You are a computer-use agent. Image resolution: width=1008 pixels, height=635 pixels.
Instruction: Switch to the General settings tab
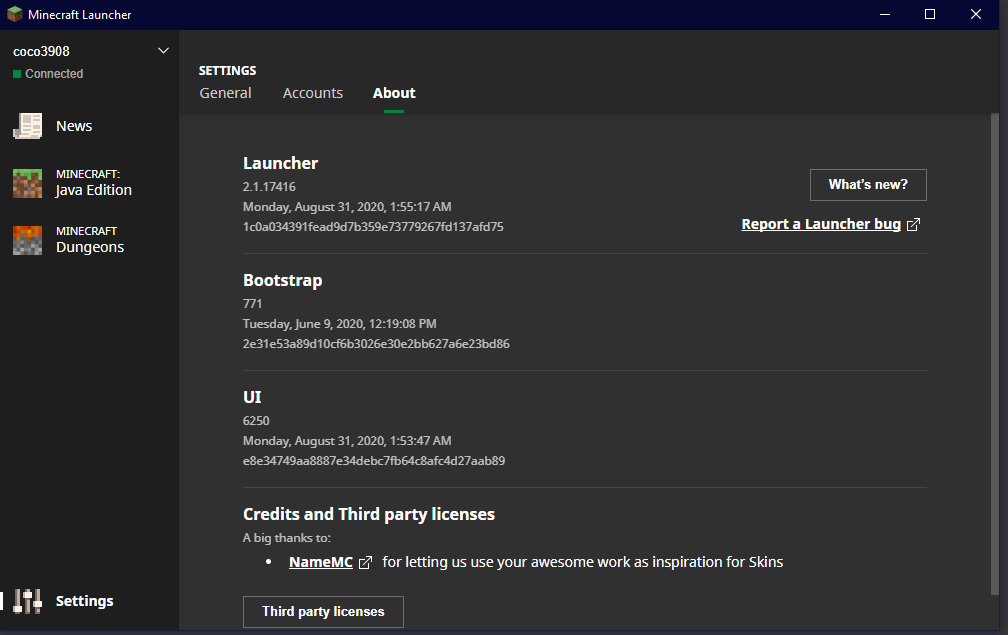point(225,93)
